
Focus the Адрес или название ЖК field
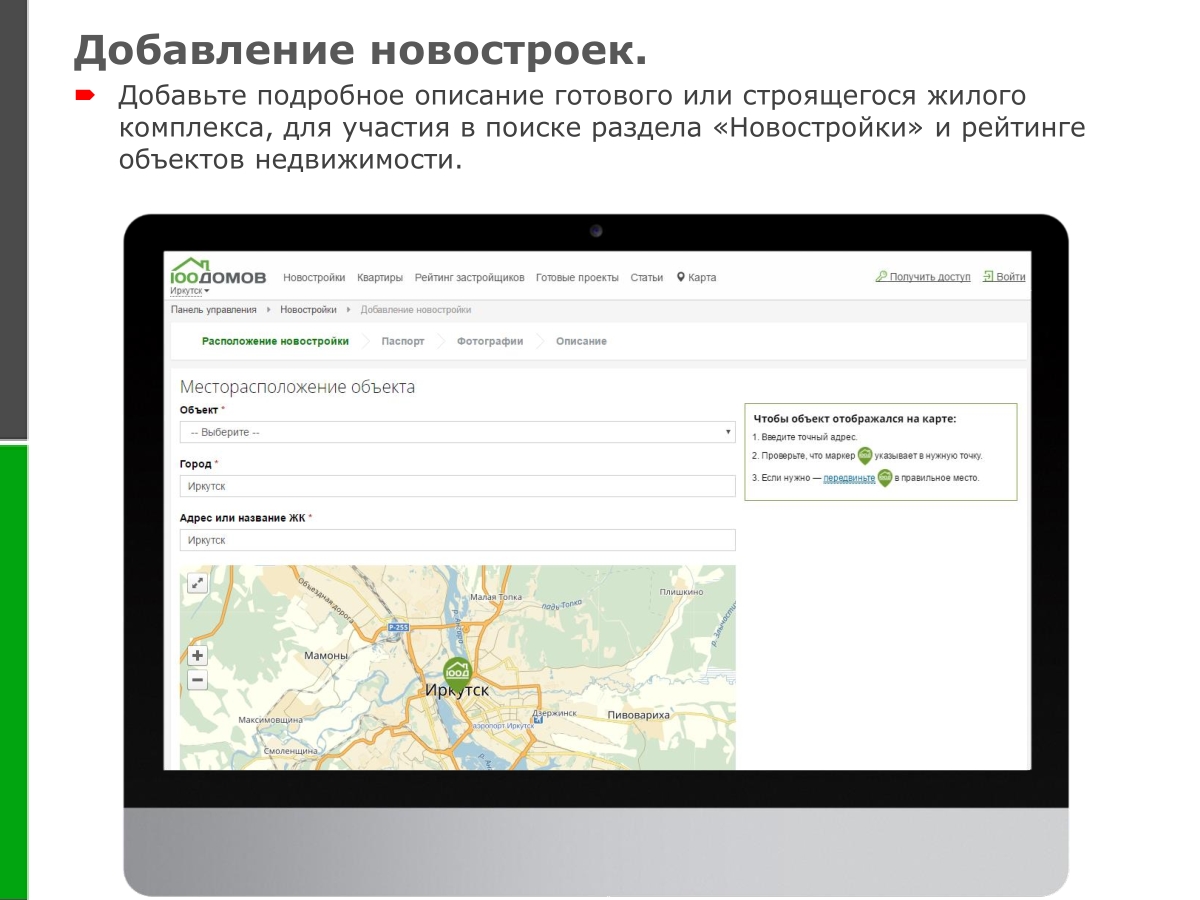click(x=457, y=540)
